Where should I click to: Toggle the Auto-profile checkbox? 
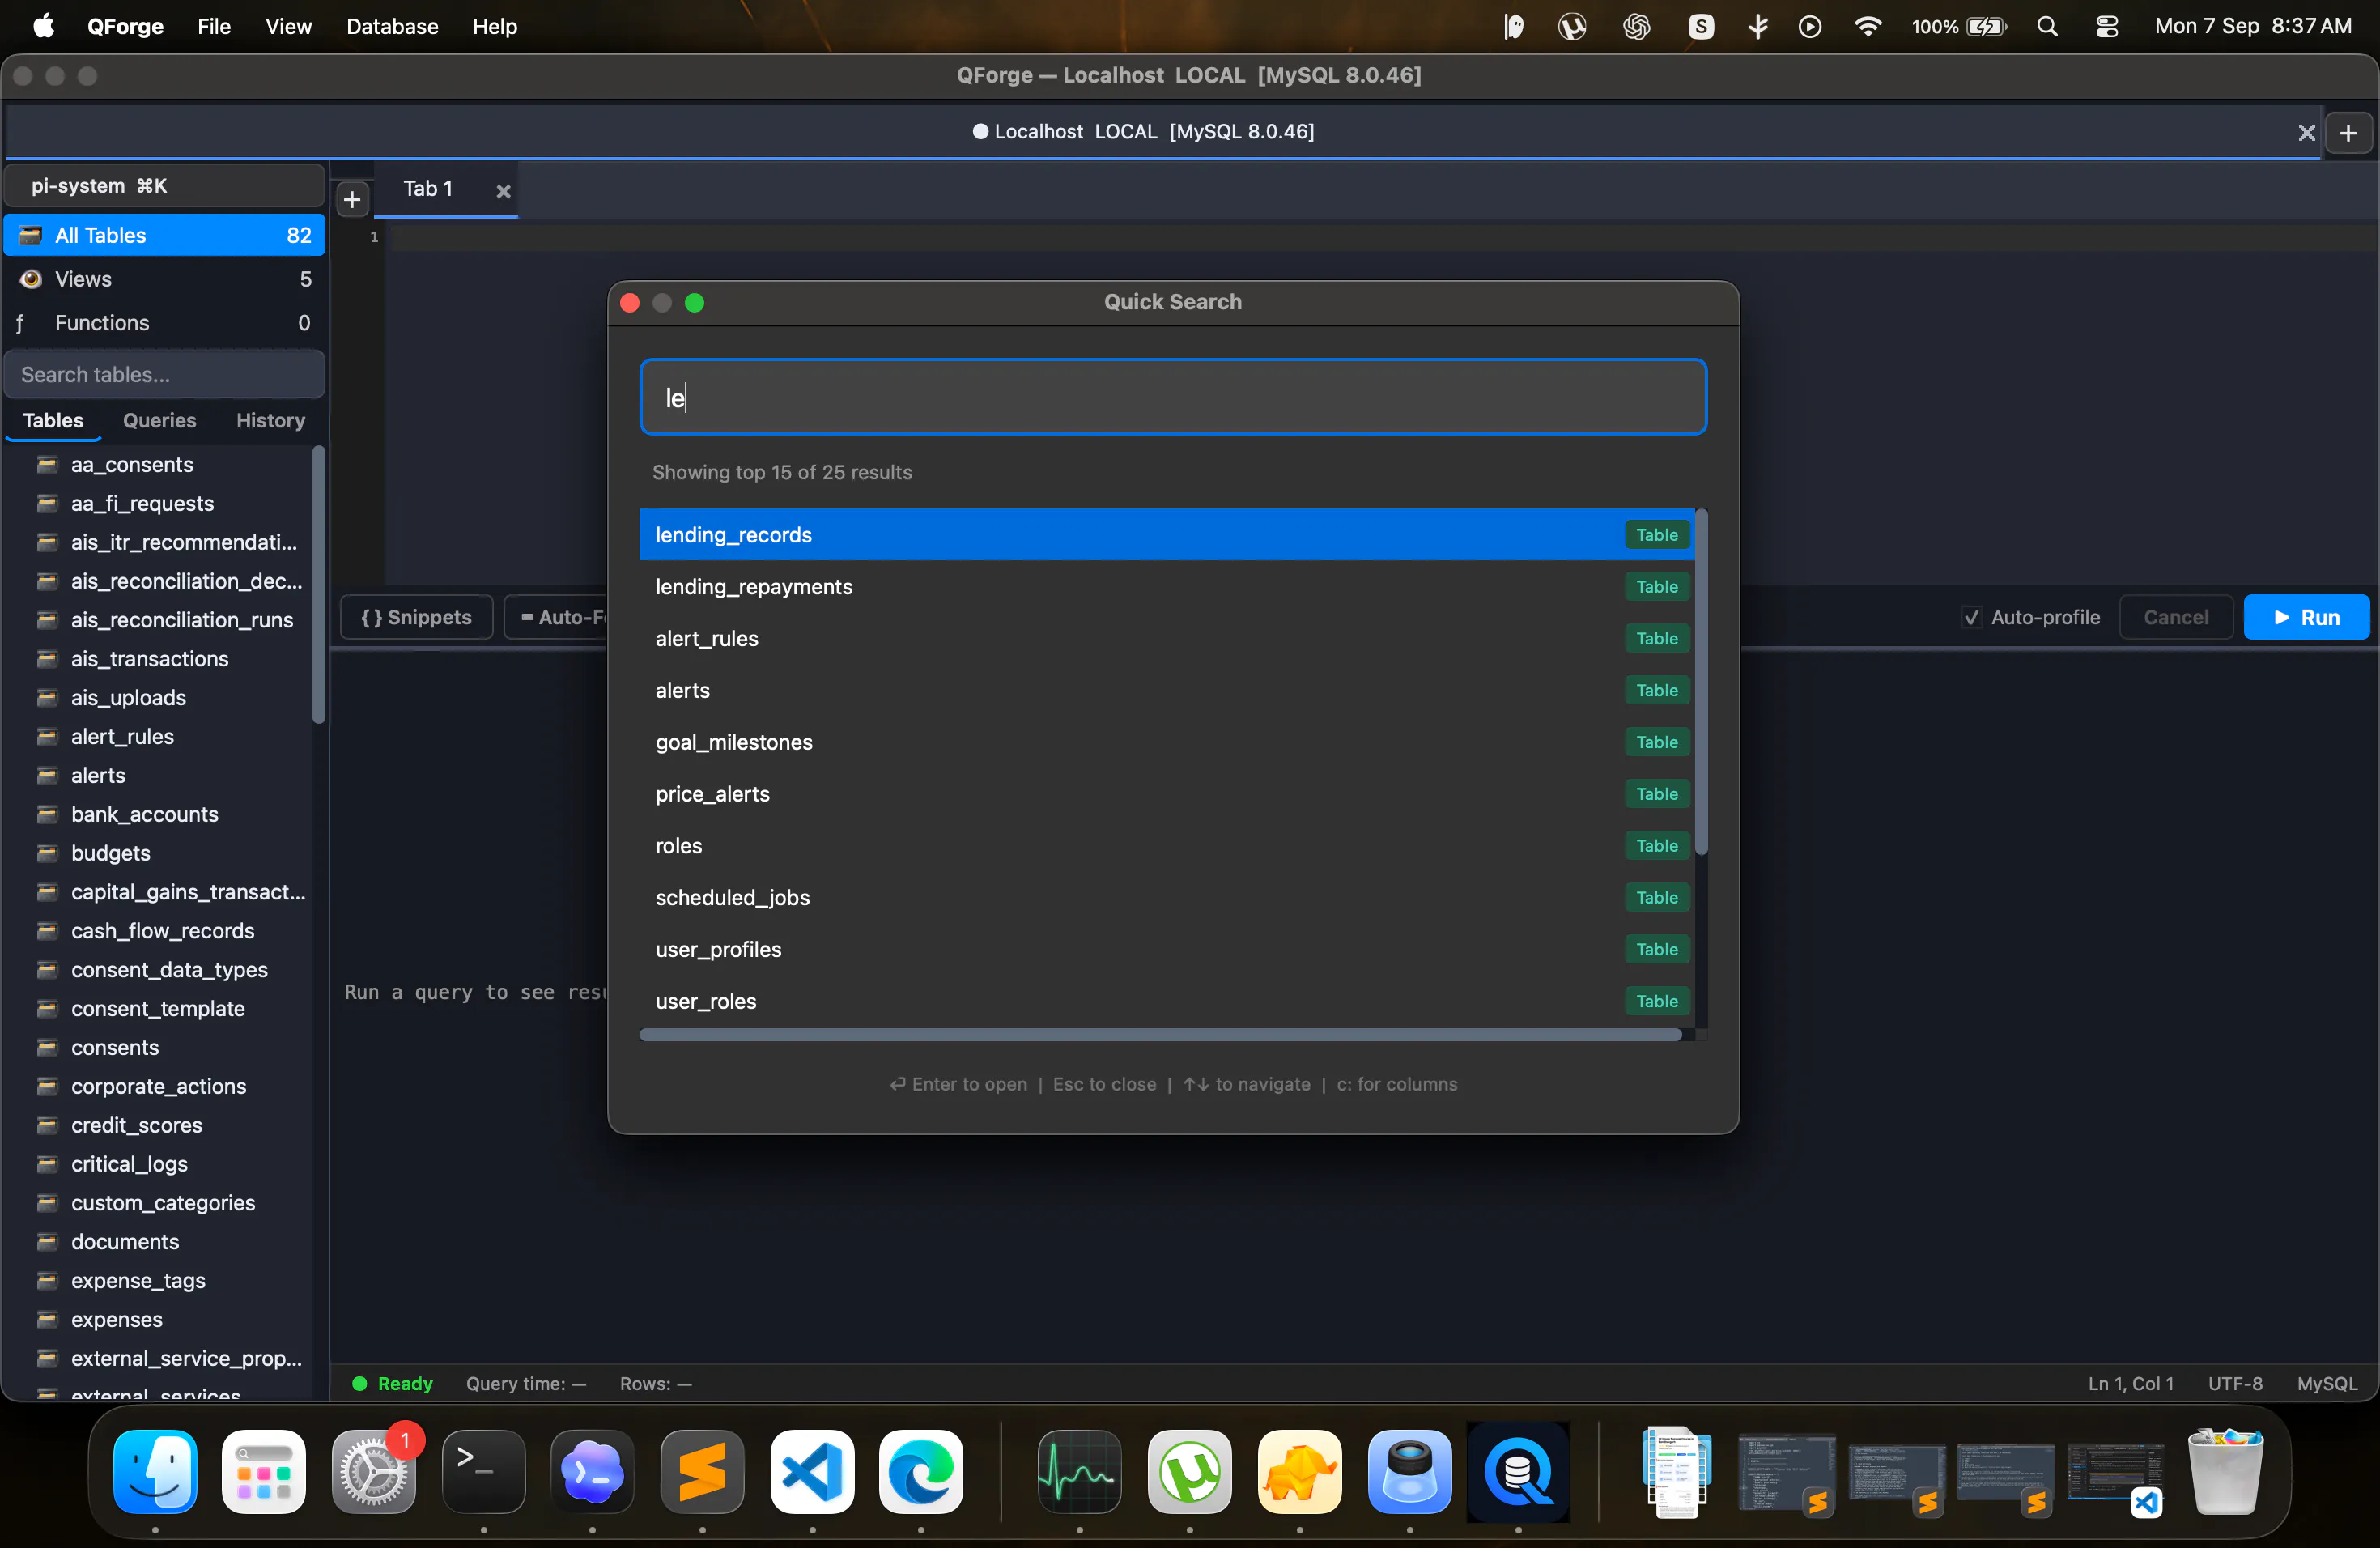point(1970,617)
